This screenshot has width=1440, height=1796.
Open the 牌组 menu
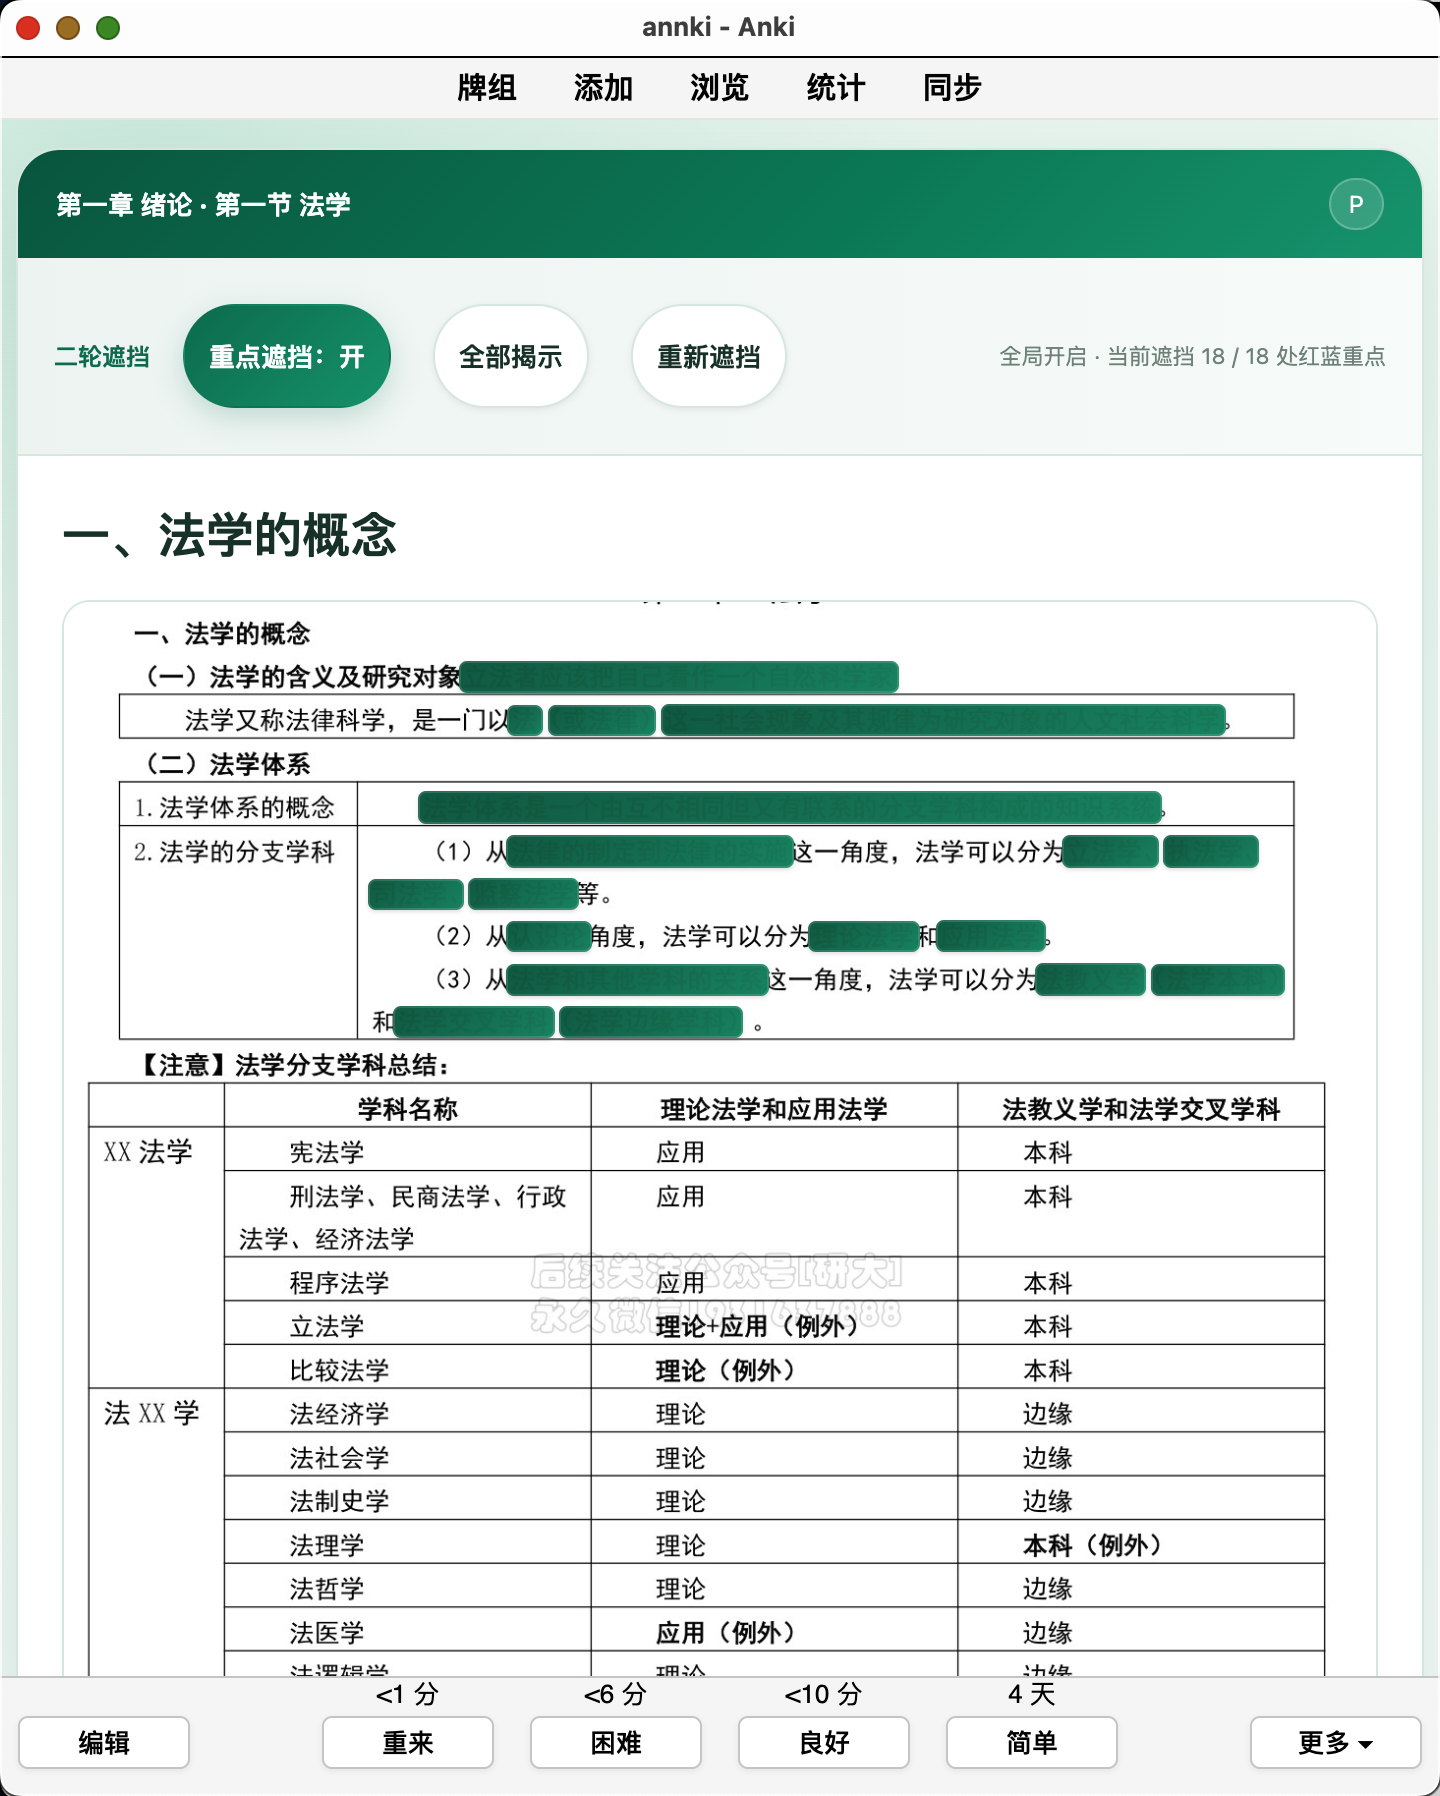[487, 88]
